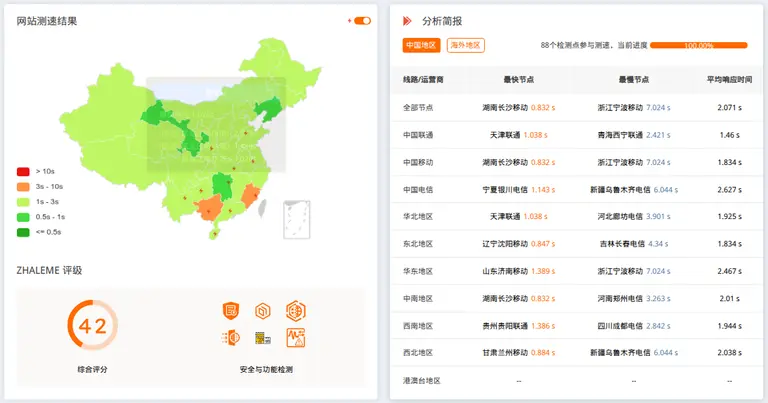Click the 42 overall score gauge
Screen dimensions: 768x403
tap(93, 325)
